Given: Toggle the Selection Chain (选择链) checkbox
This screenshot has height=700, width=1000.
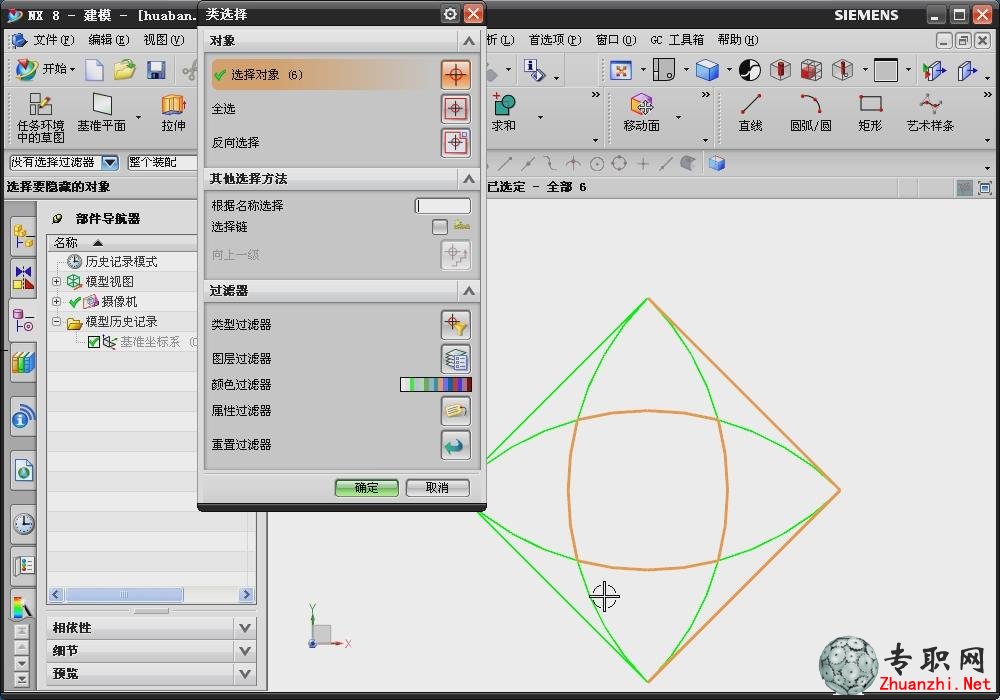Looking at the screenshot, I should coord(439,226).
